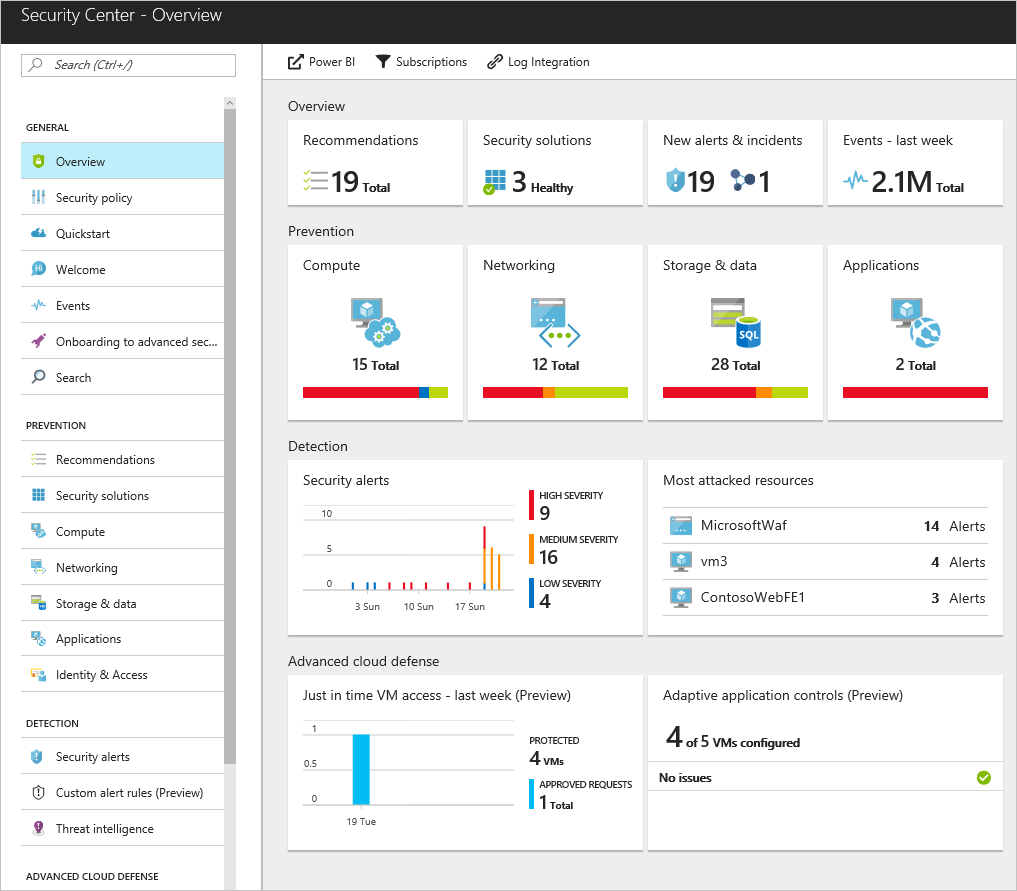Open the Overview menu item
1017x891 pixels.
123,161
